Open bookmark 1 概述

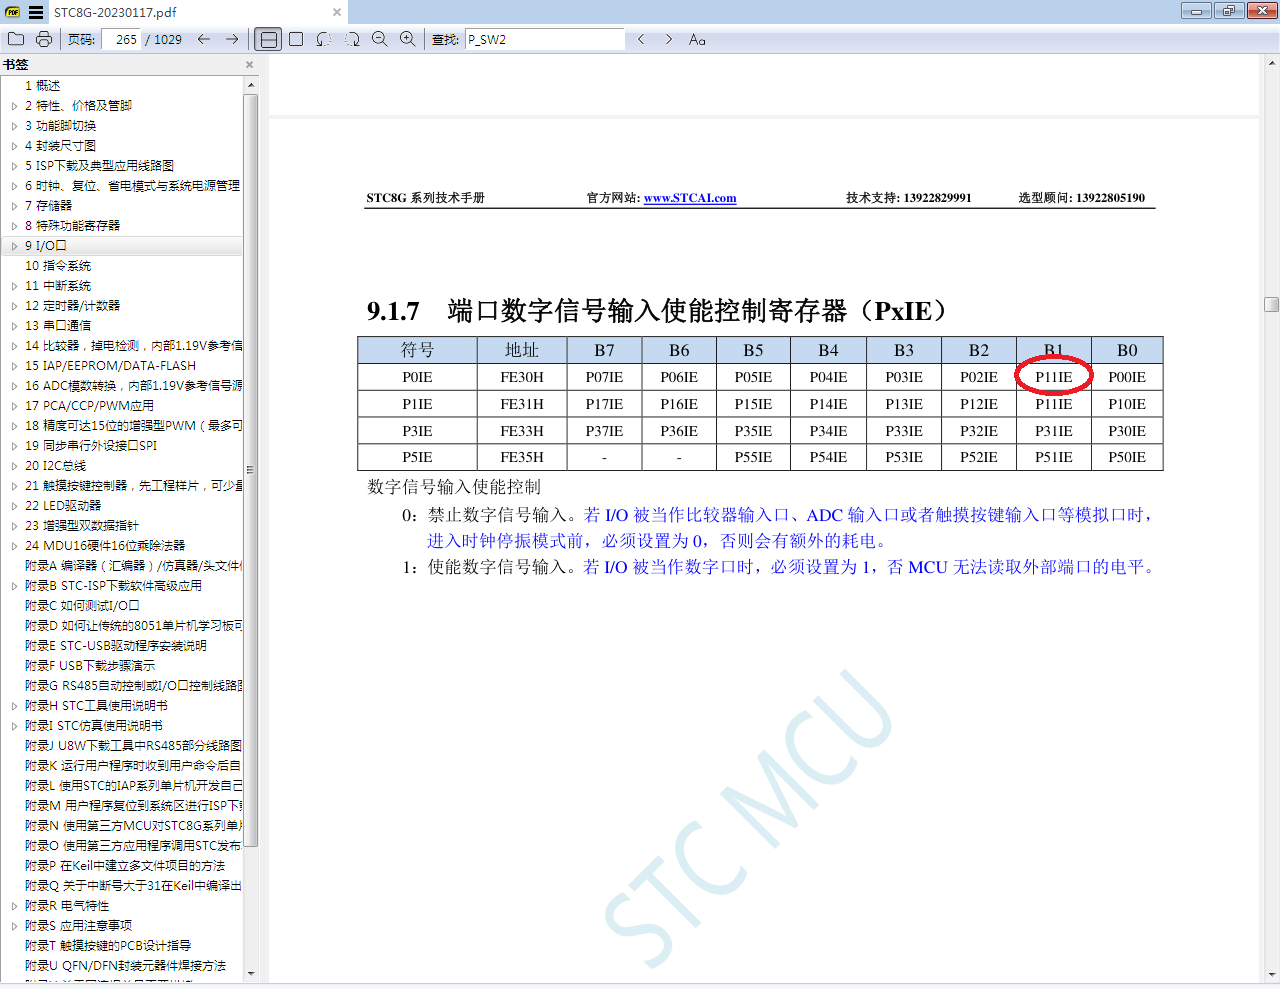(x=42, y=86)
